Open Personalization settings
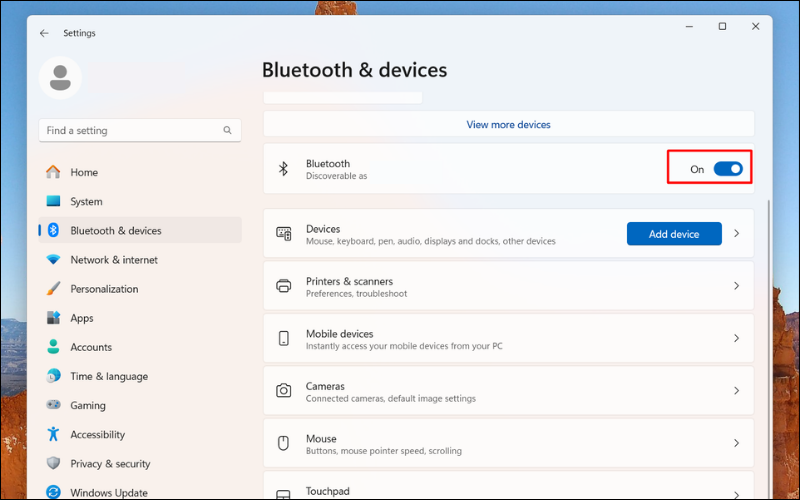Viewport: 800px width, 500px height. pos(140,288)
